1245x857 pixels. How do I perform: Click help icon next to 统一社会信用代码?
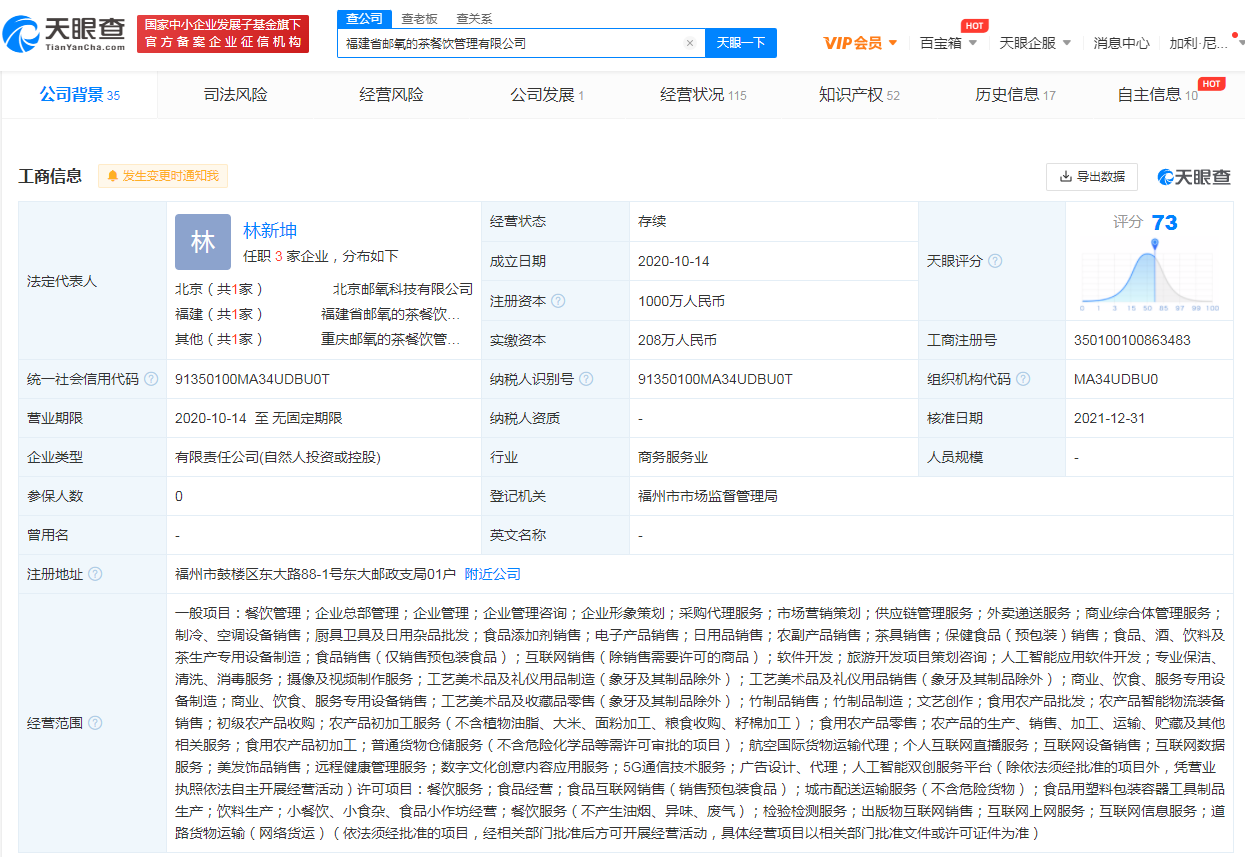pos(151,380)
